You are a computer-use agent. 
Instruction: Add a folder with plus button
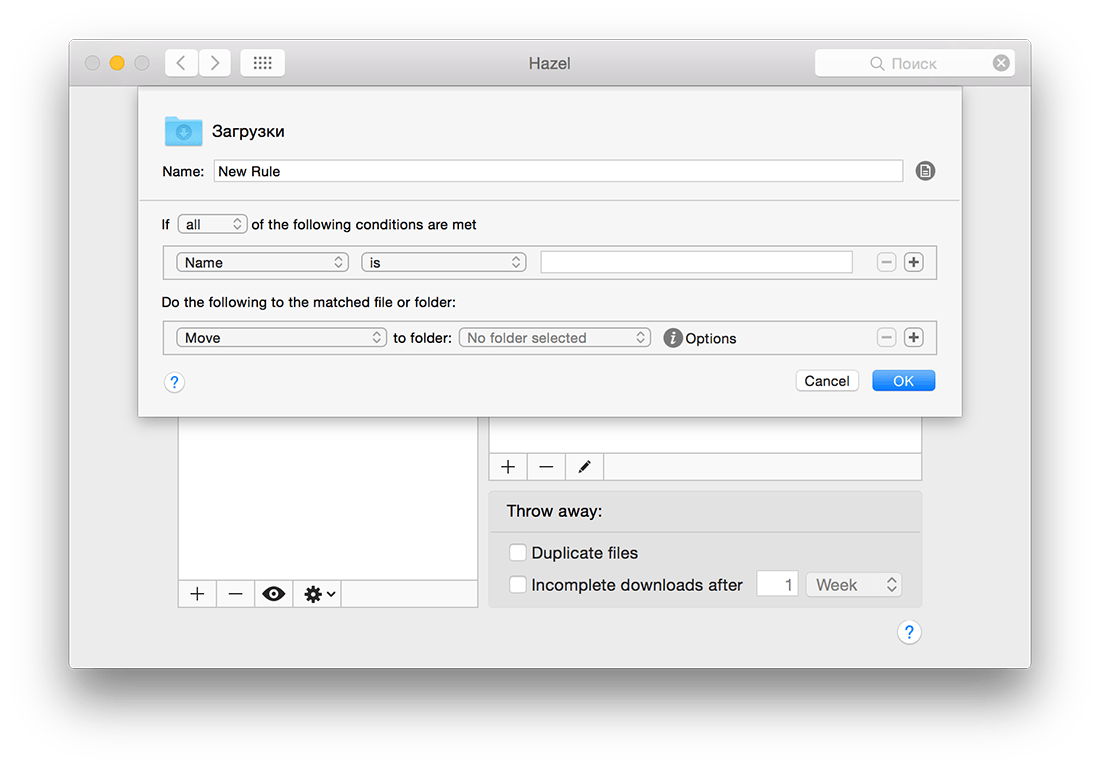(197, 594)
